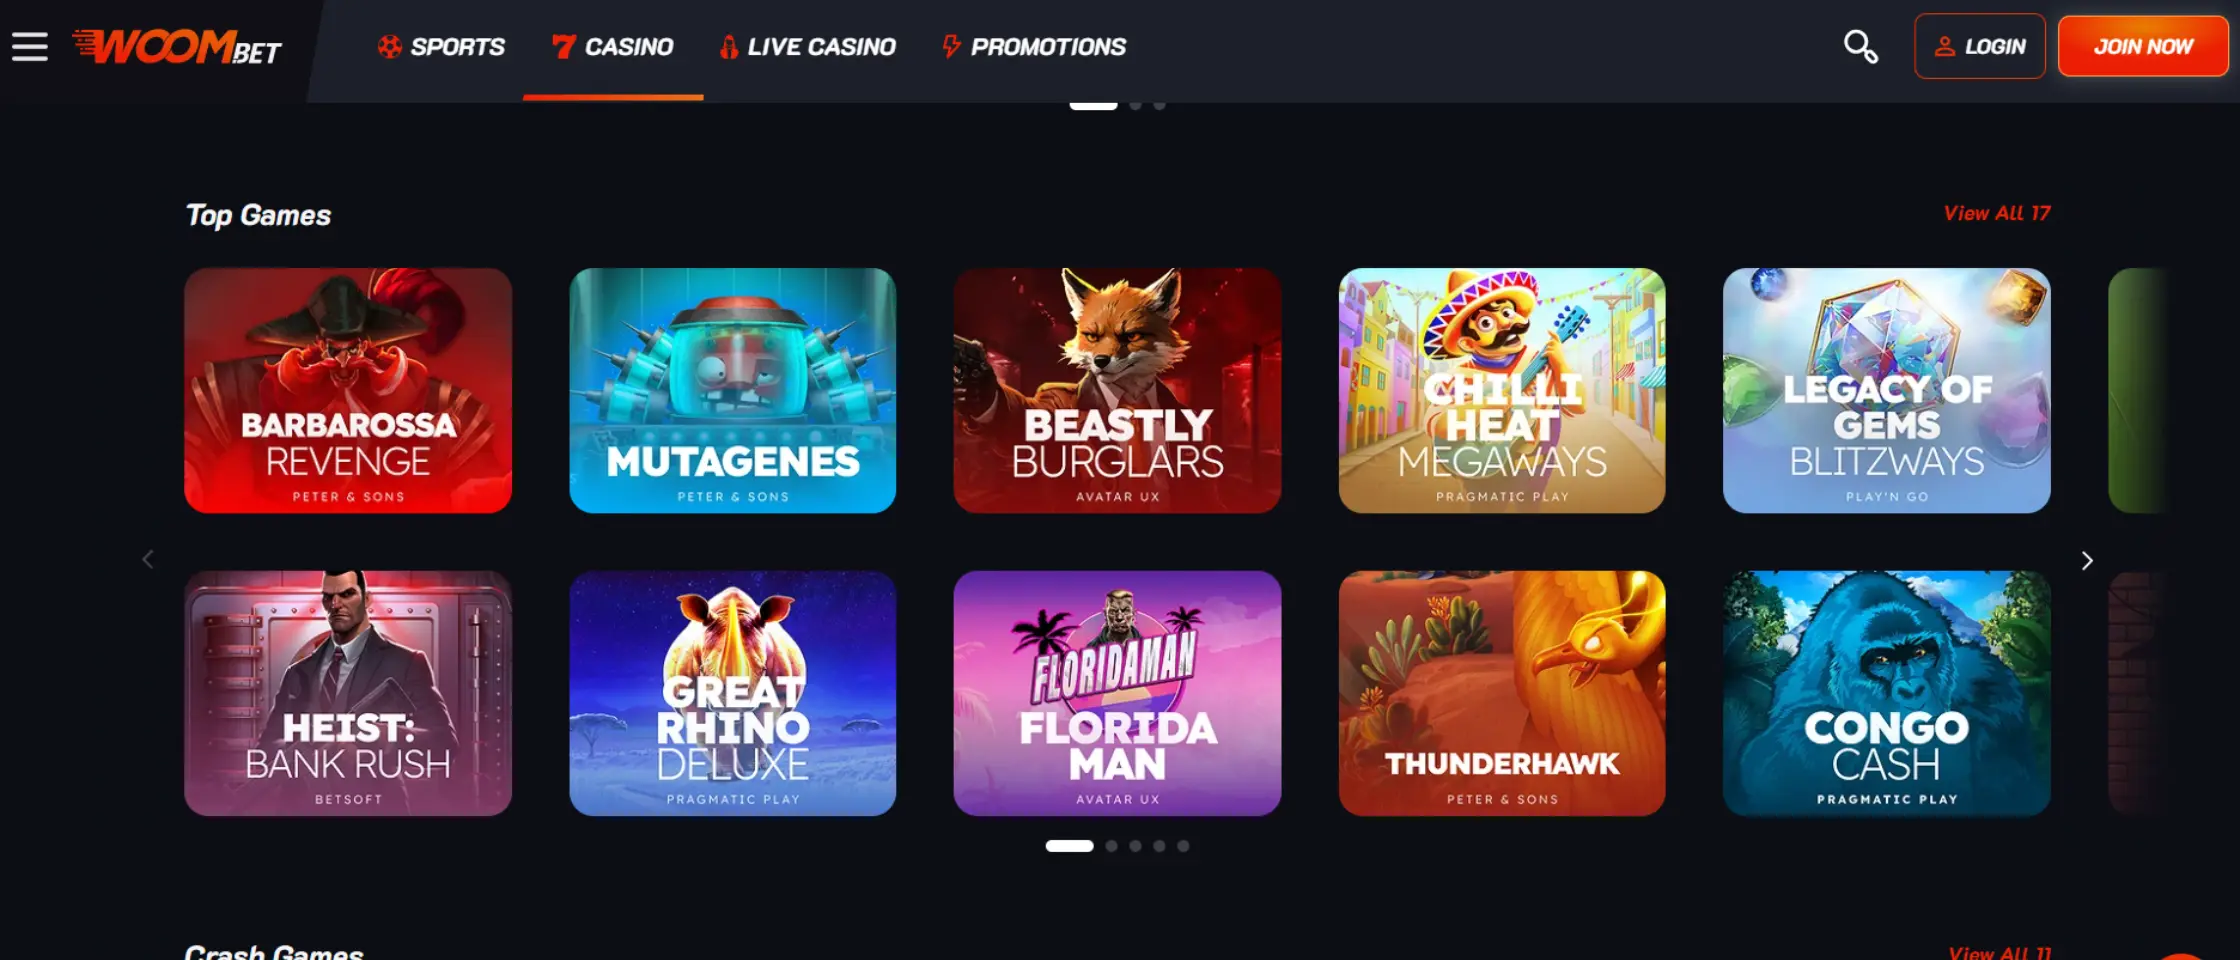The height and width of the screenshot is (960, 2240).
Task: Select last Top Games pagination dot
Action: [1183, 846]
